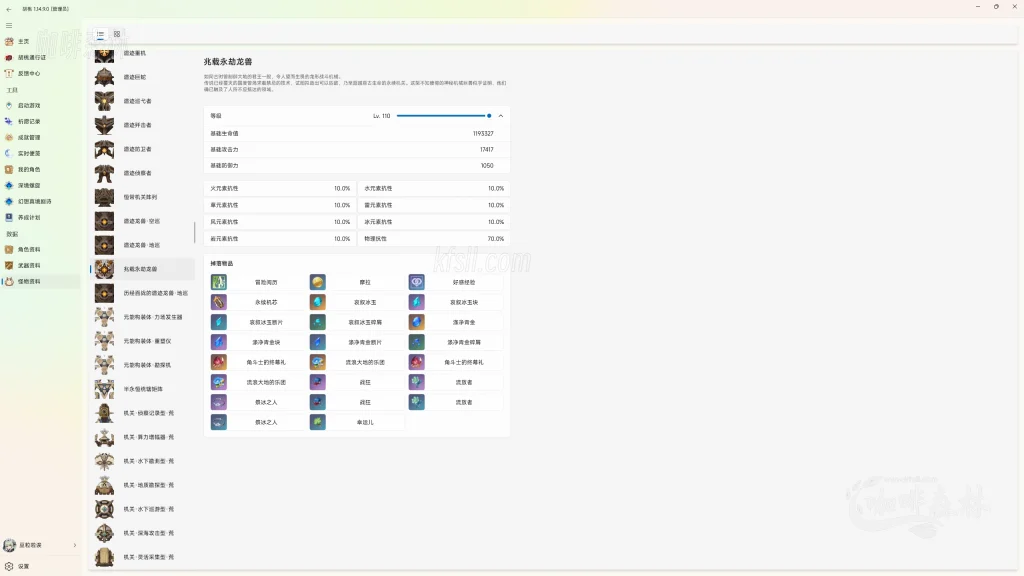1024x576 pixels.
Task: Toggle the hamburger navigation menu
Action: [9, 25]
